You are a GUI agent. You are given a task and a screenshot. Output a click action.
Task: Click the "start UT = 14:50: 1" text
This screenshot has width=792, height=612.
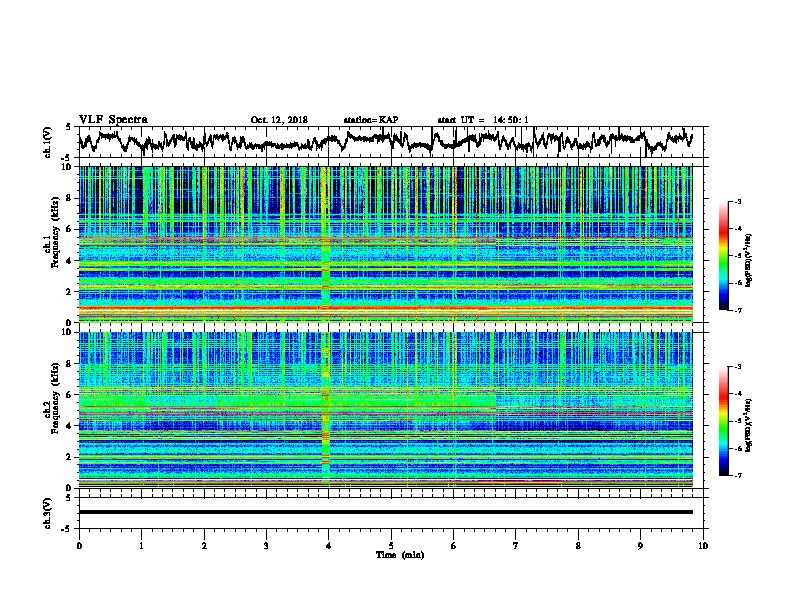(483, 120)
